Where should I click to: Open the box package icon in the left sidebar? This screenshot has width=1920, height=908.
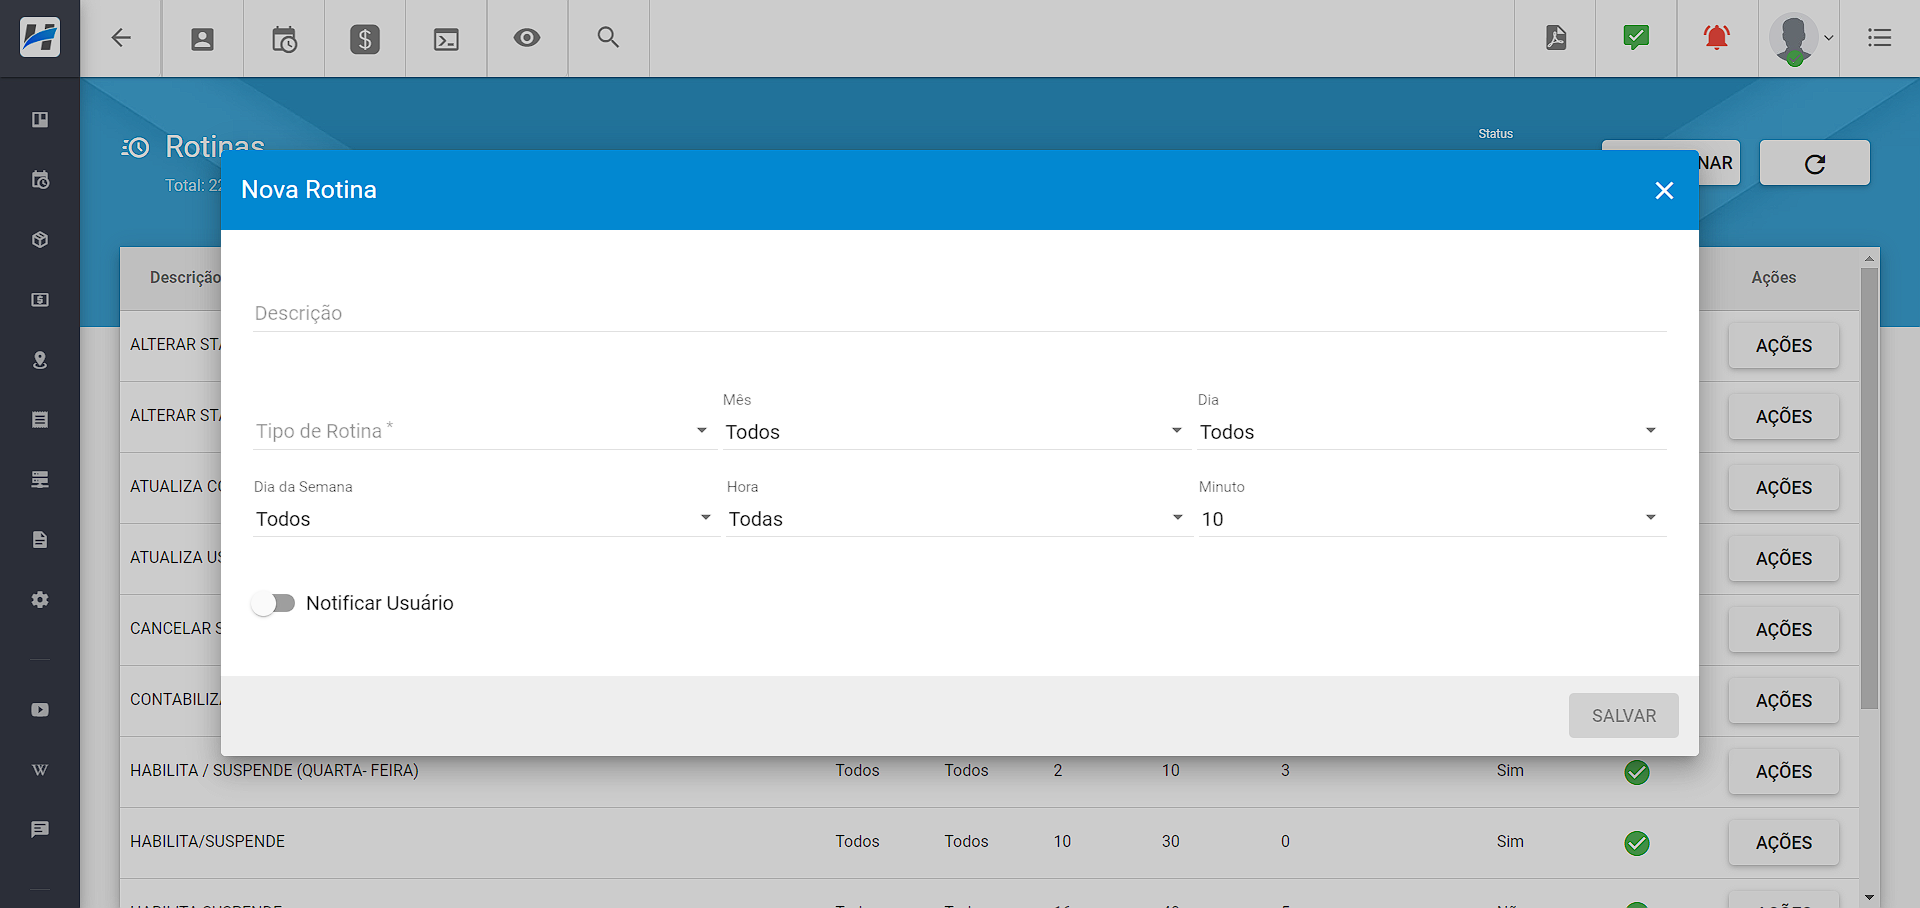click(x=40, y=240)
